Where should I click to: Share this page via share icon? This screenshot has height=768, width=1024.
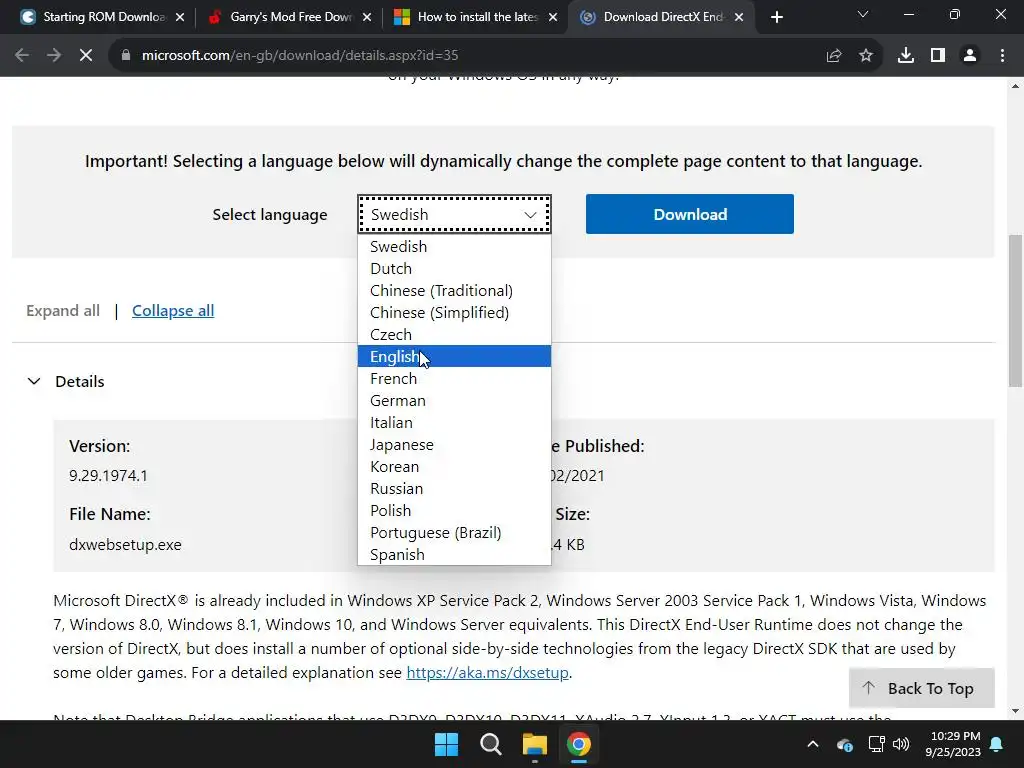click(x=834, y=56)
